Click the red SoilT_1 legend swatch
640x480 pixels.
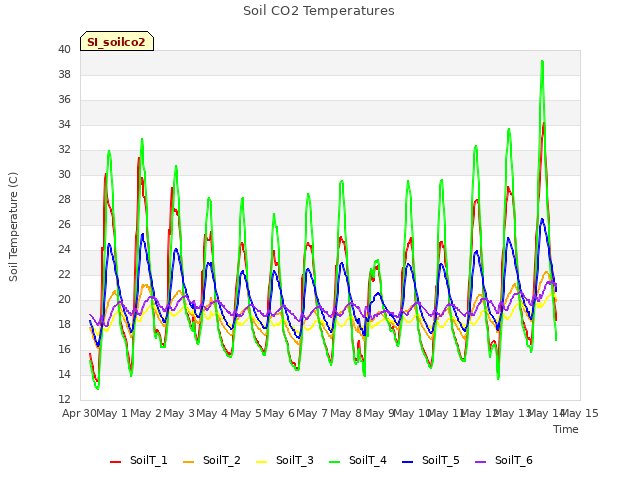coord(116,462)
